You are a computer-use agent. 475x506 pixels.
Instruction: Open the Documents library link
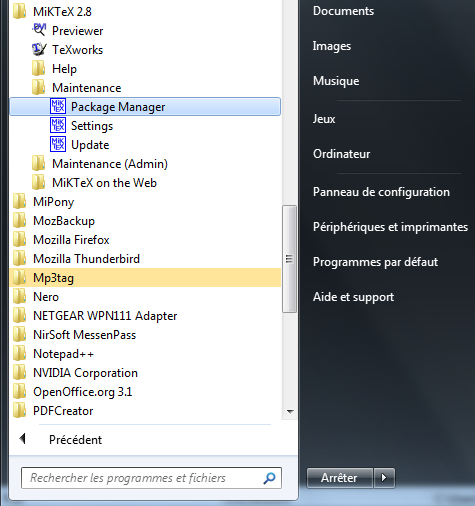pos(343,11)
